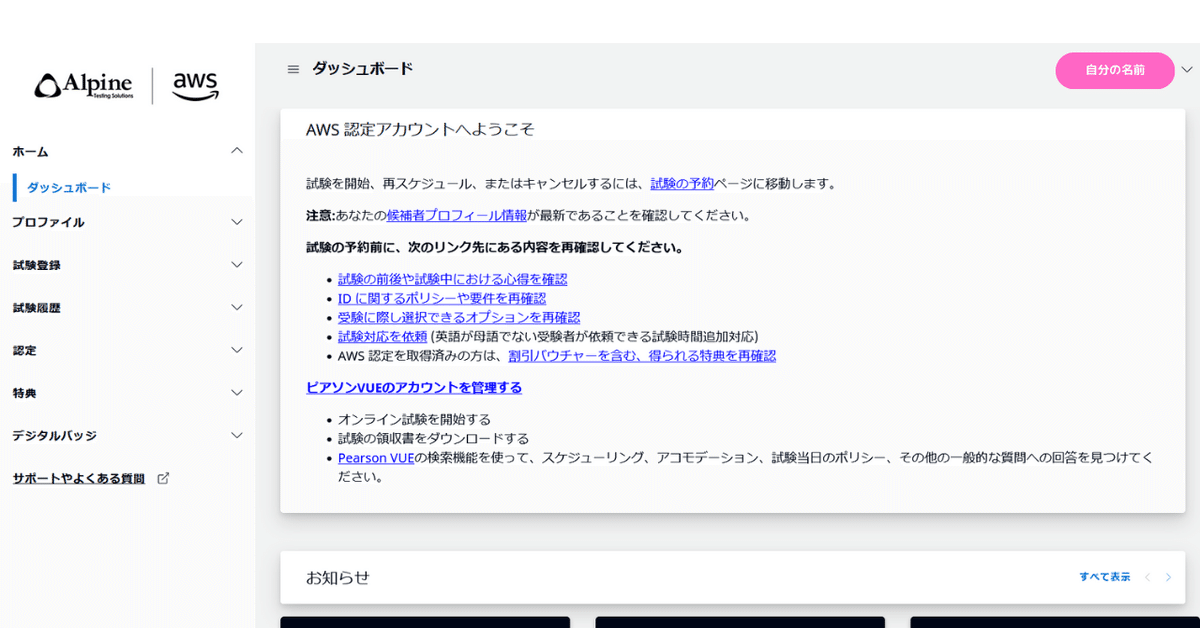Go to previous announcement with left arrow
The width and height of the screenshot is (1200, 628).
point(1147,577)
